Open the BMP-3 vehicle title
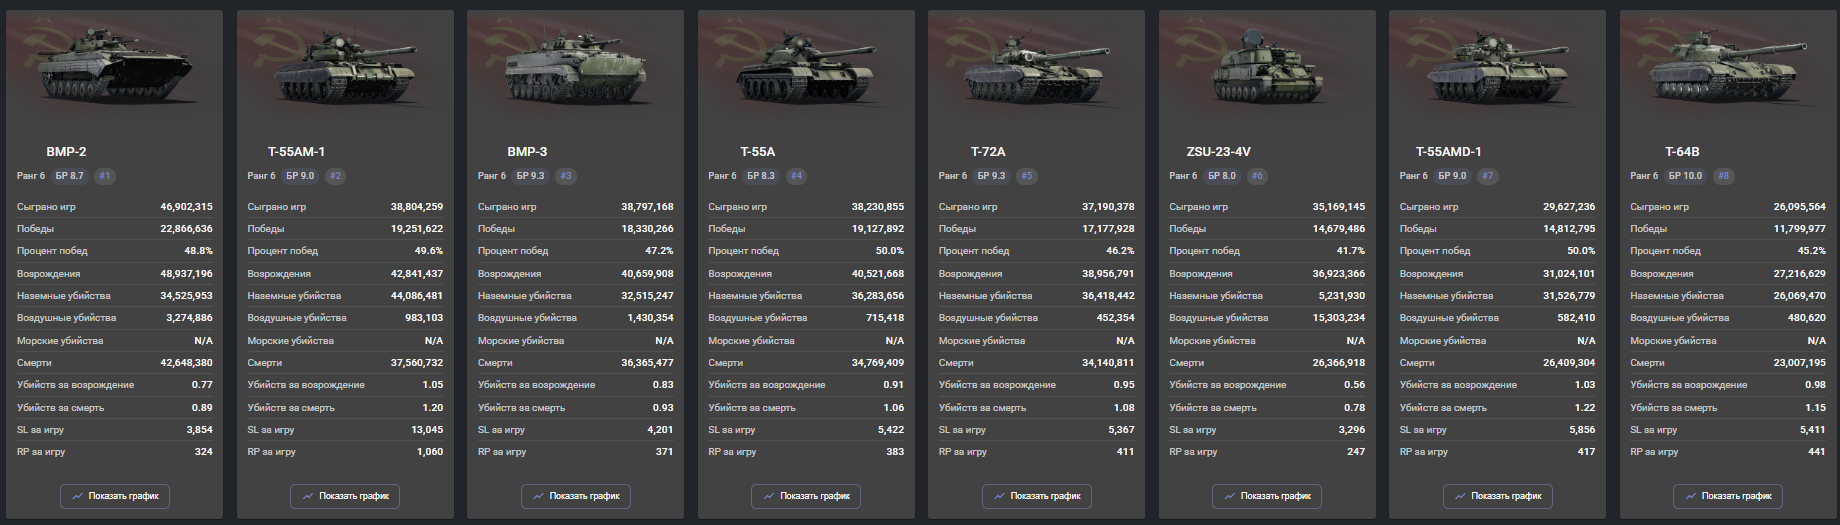This screenshot has height=525, width=1840. [x=527, y=152]
